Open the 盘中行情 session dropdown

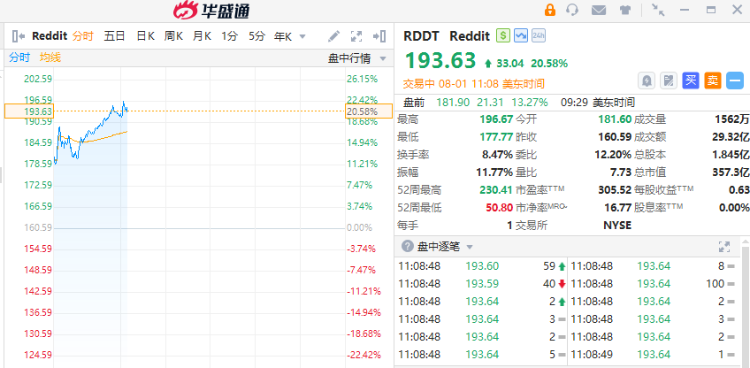[x=357, y=58]
